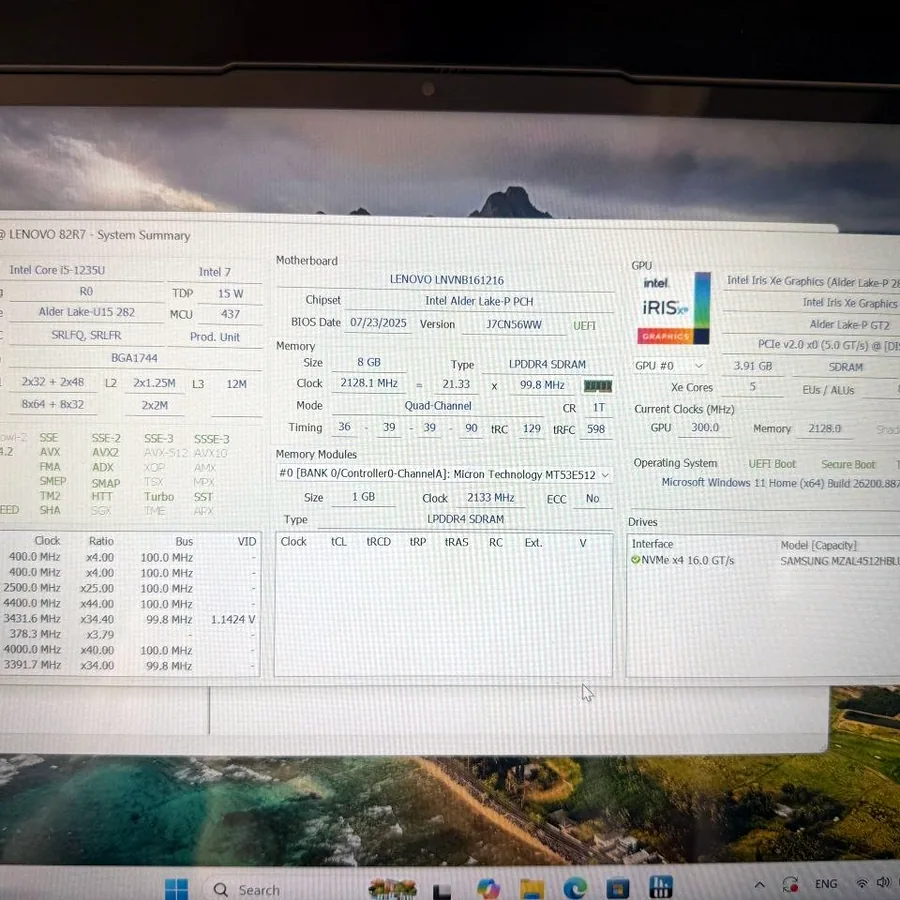Launch Copilot from the taskbar

[x=488, y=889]
